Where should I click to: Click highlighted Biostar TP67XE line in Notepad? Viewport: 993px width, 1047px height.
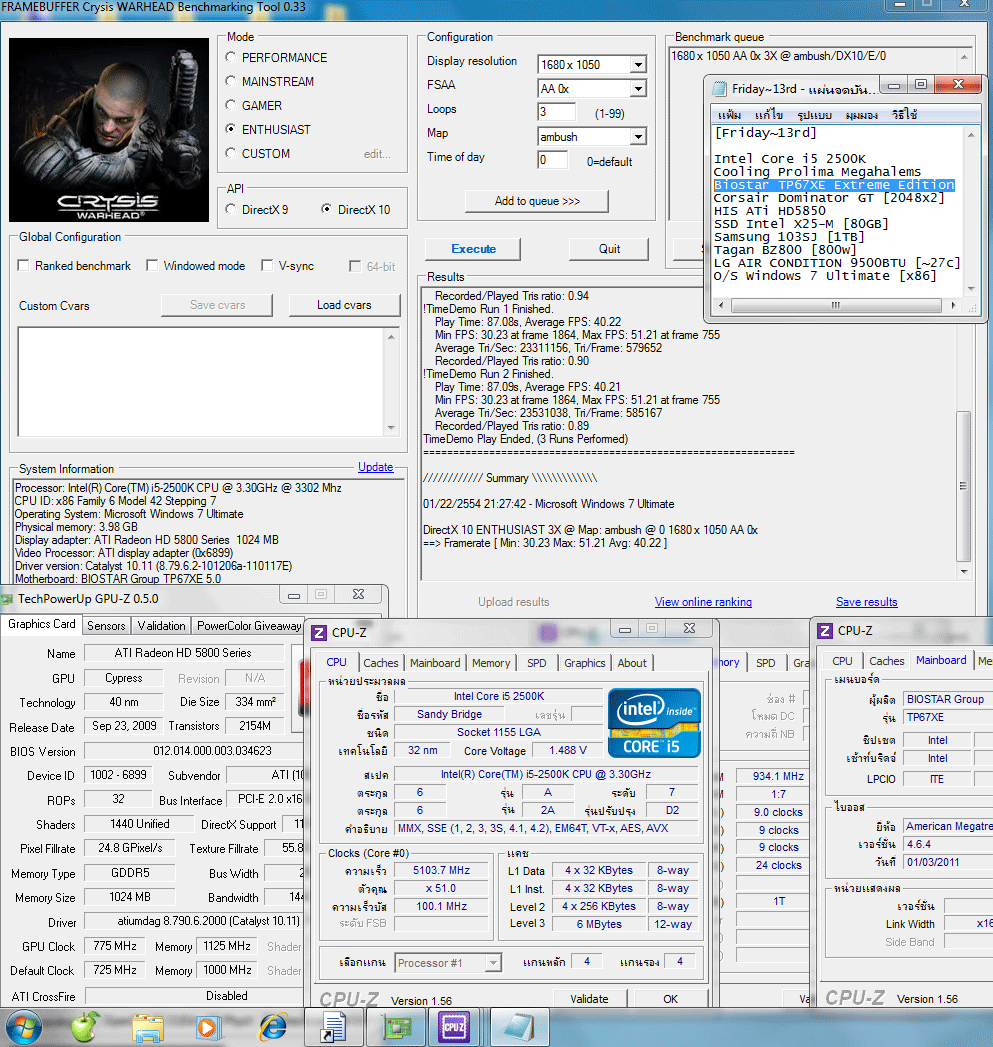click(x=834, y=185)
